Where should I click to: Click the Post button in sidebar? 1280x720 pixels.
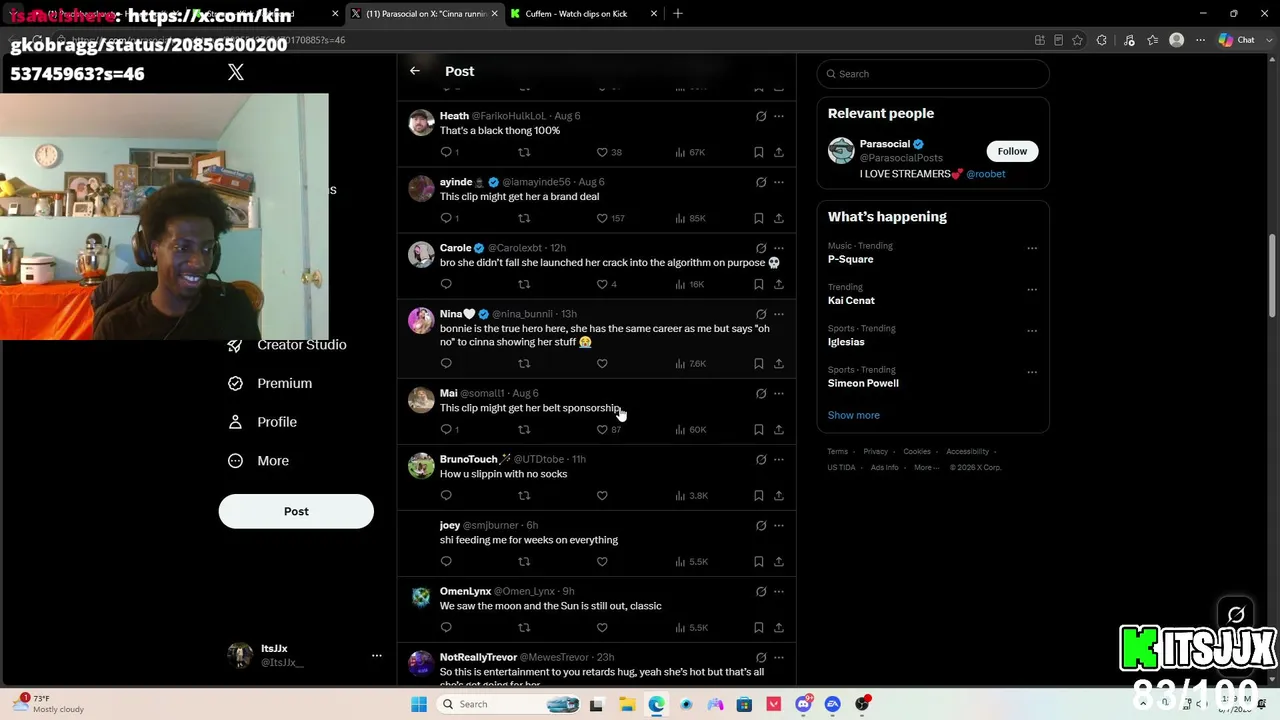click(x=296, y=511)
